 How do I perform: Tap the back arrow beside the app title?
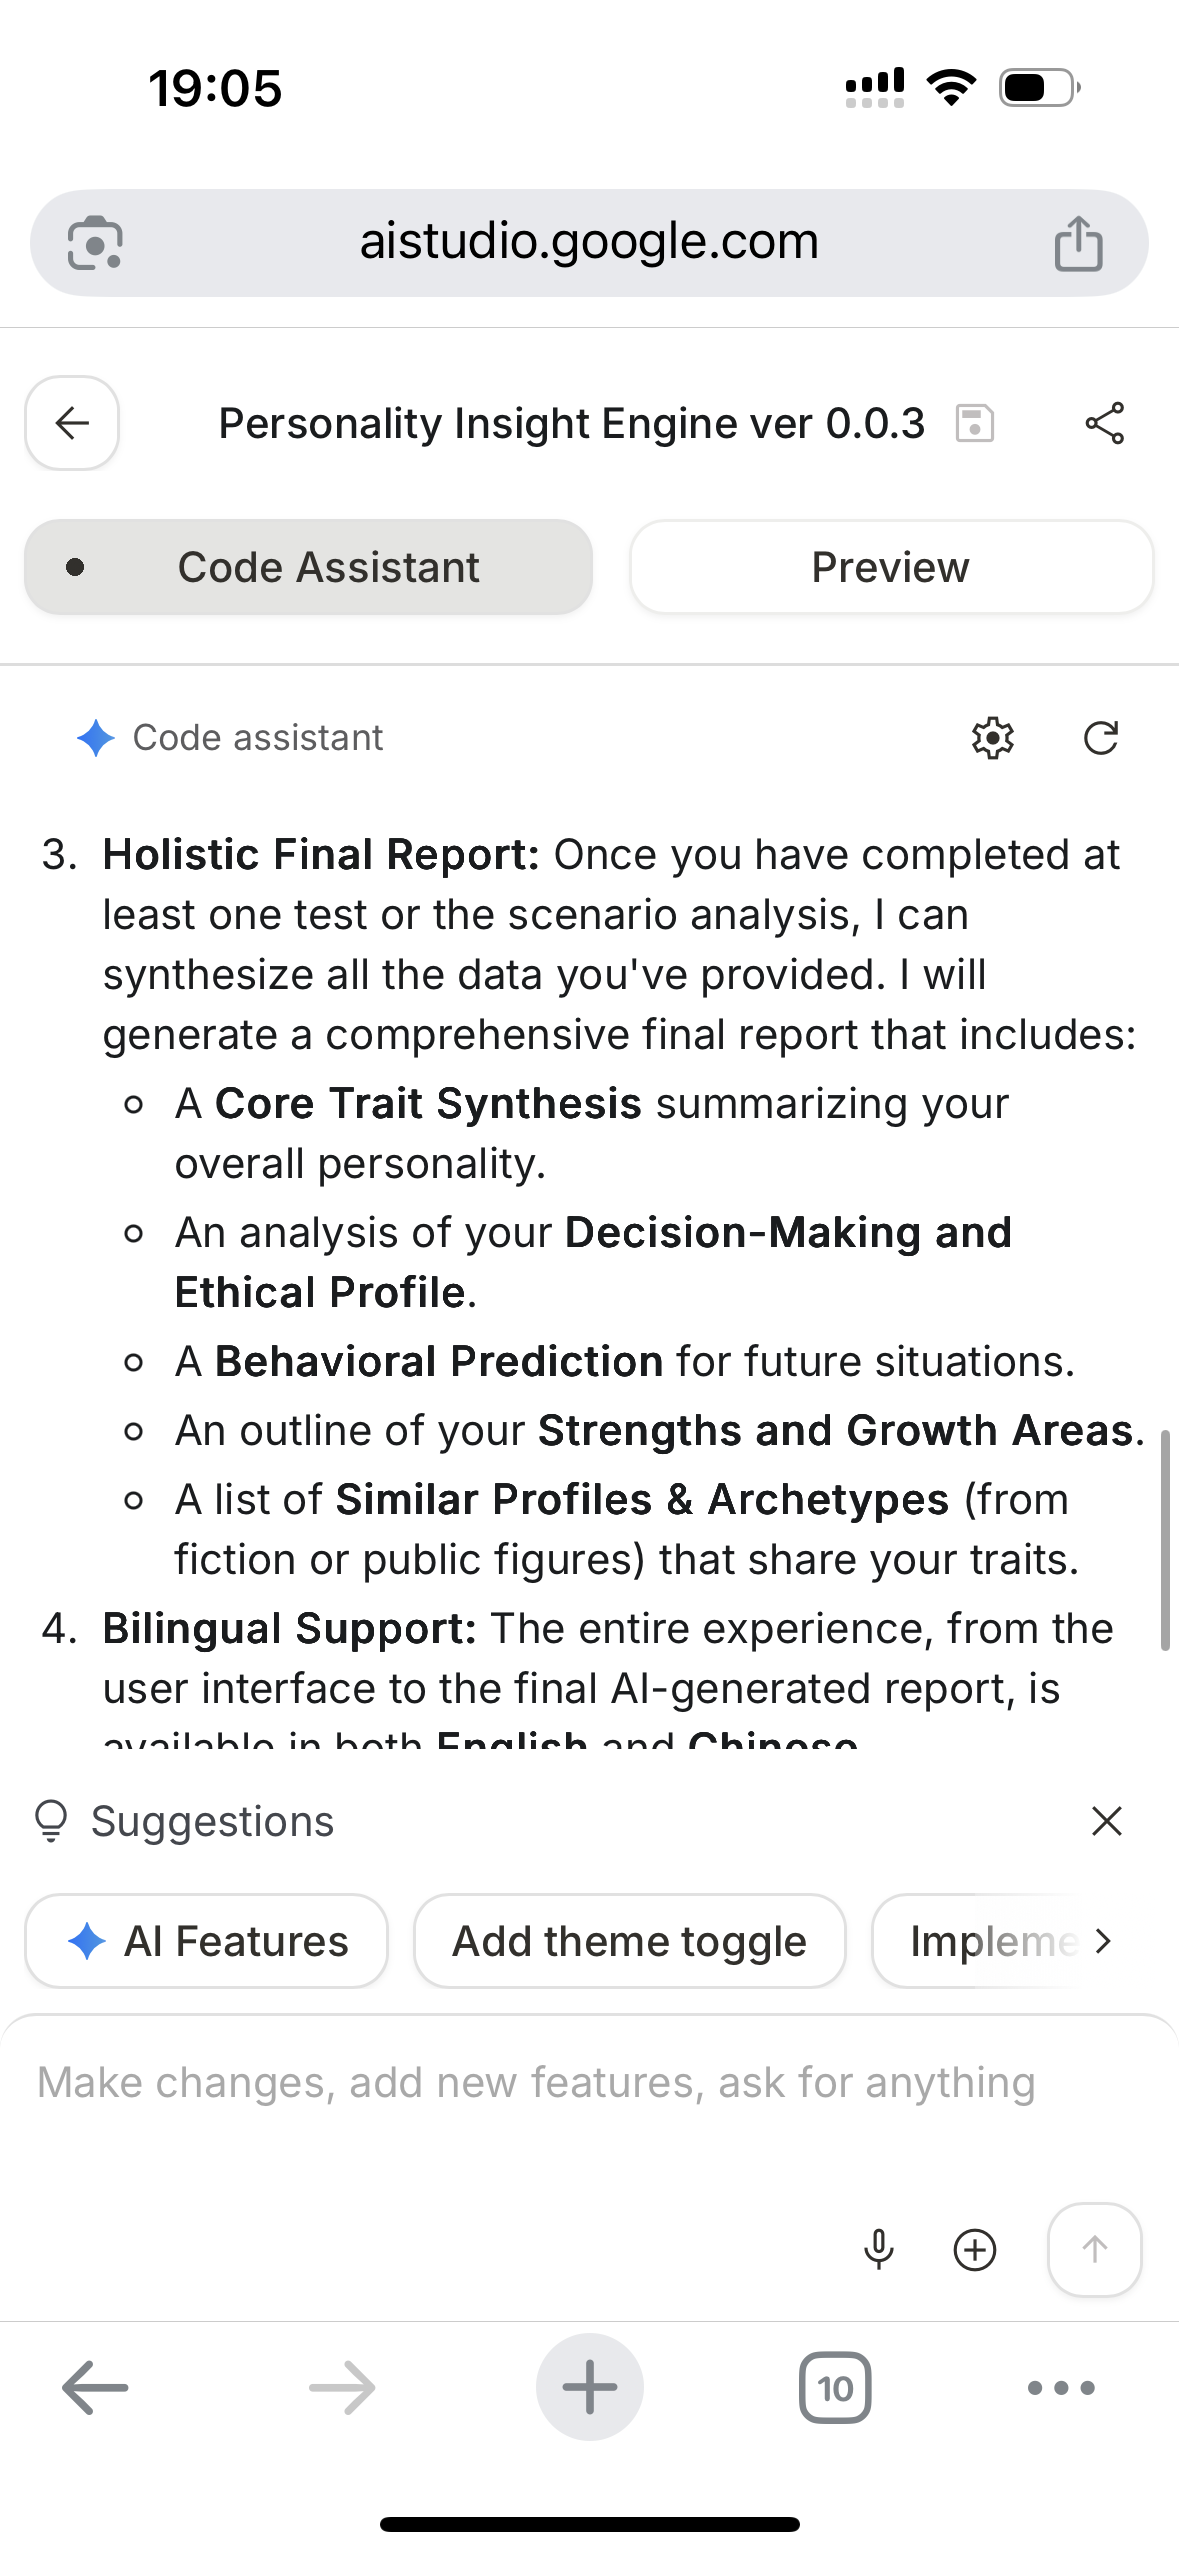(72, 423)
